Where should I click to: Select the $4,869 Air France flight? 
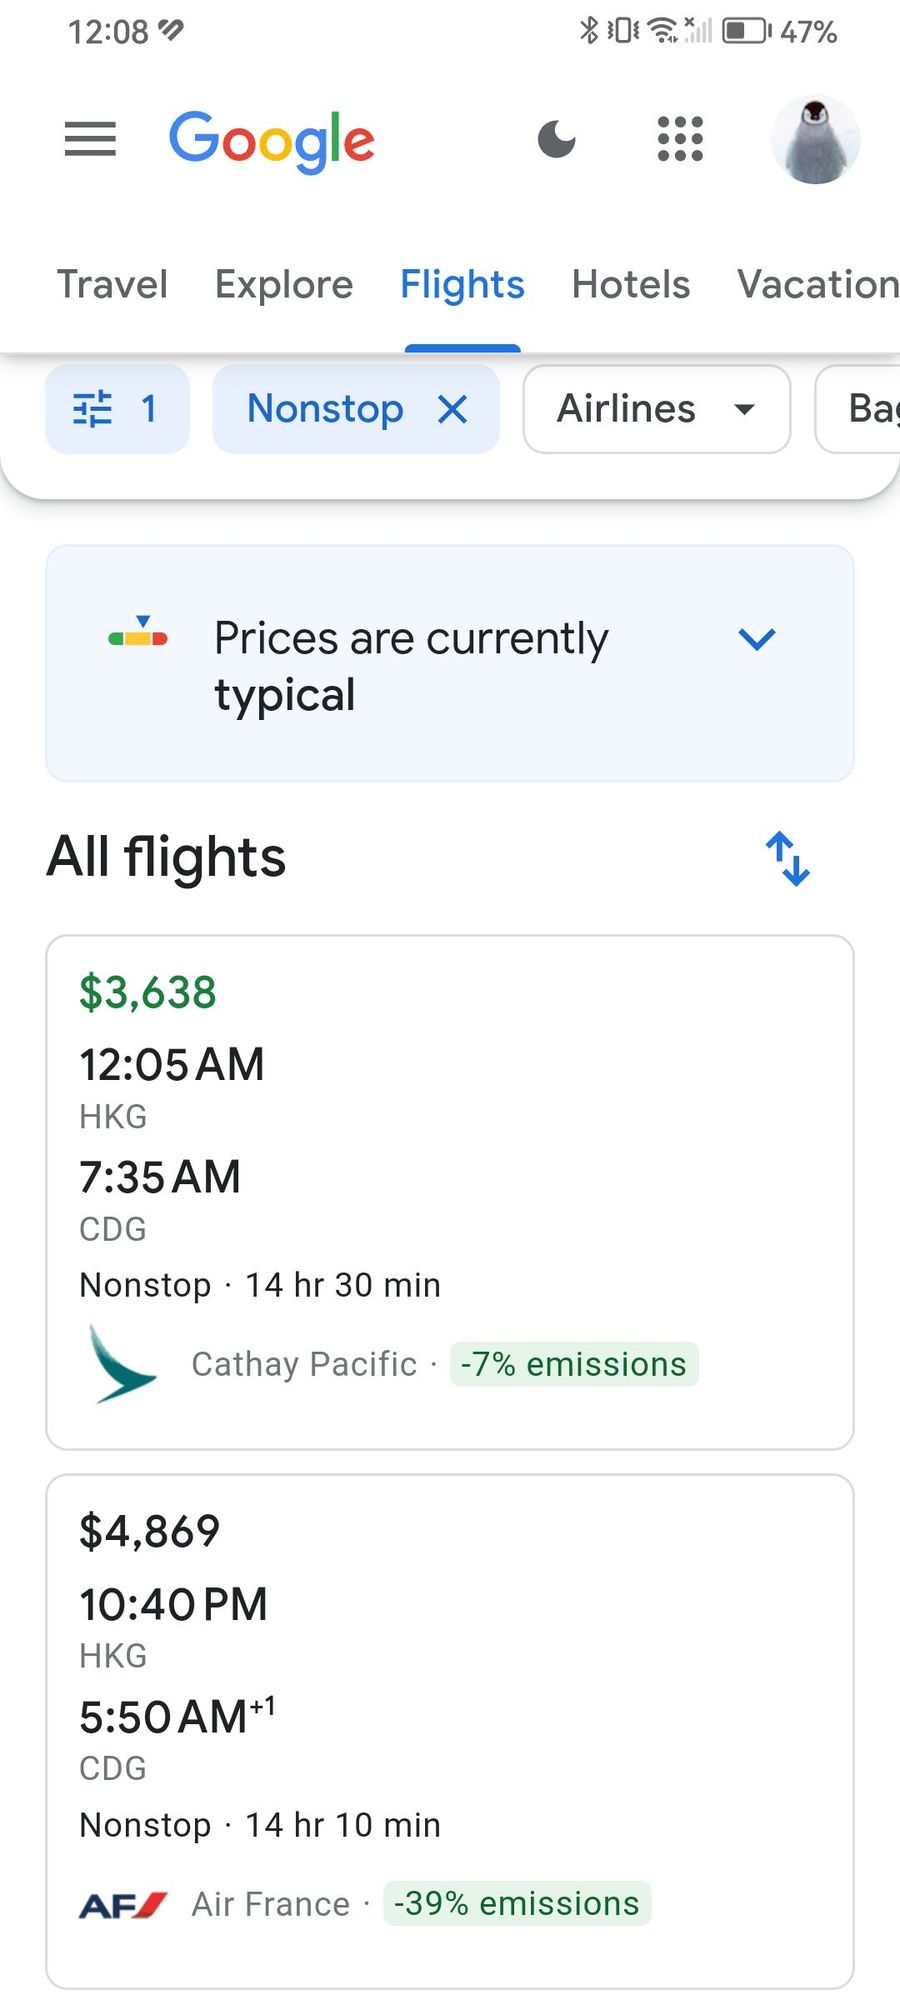coord(450,1731)
